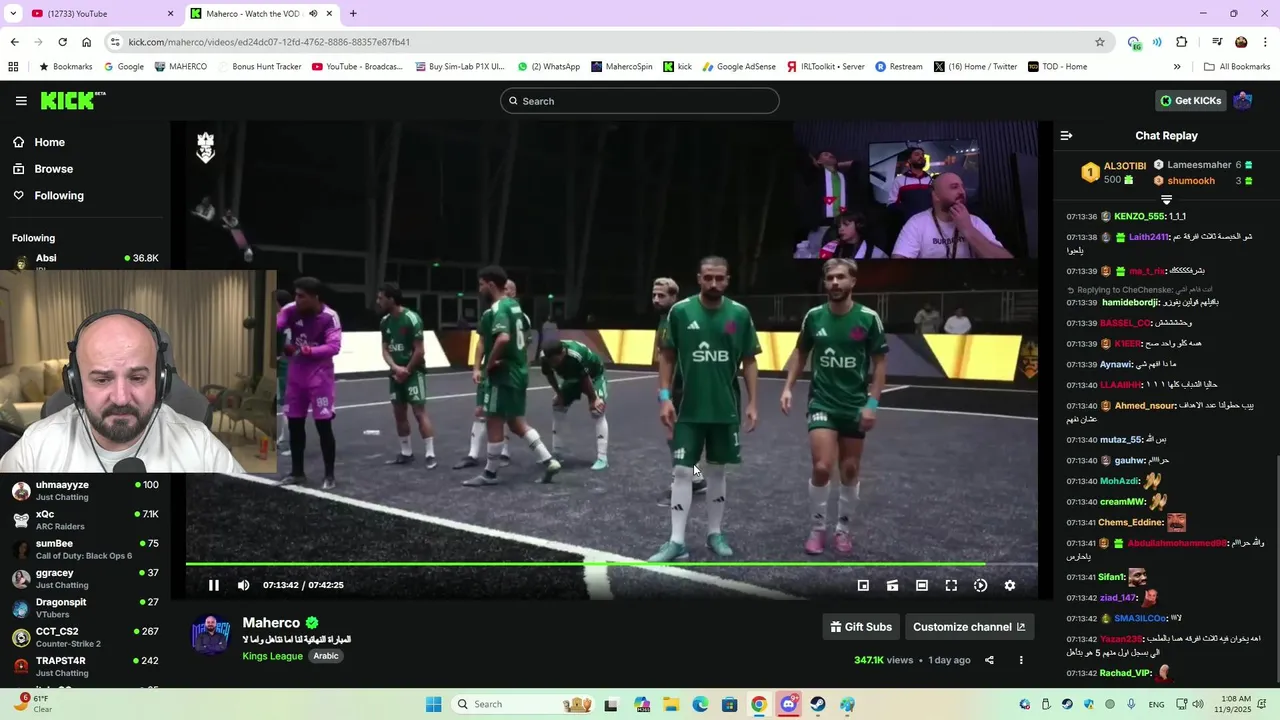Click Gift Subs button
1280x720 pixels.
click(861, 627)
